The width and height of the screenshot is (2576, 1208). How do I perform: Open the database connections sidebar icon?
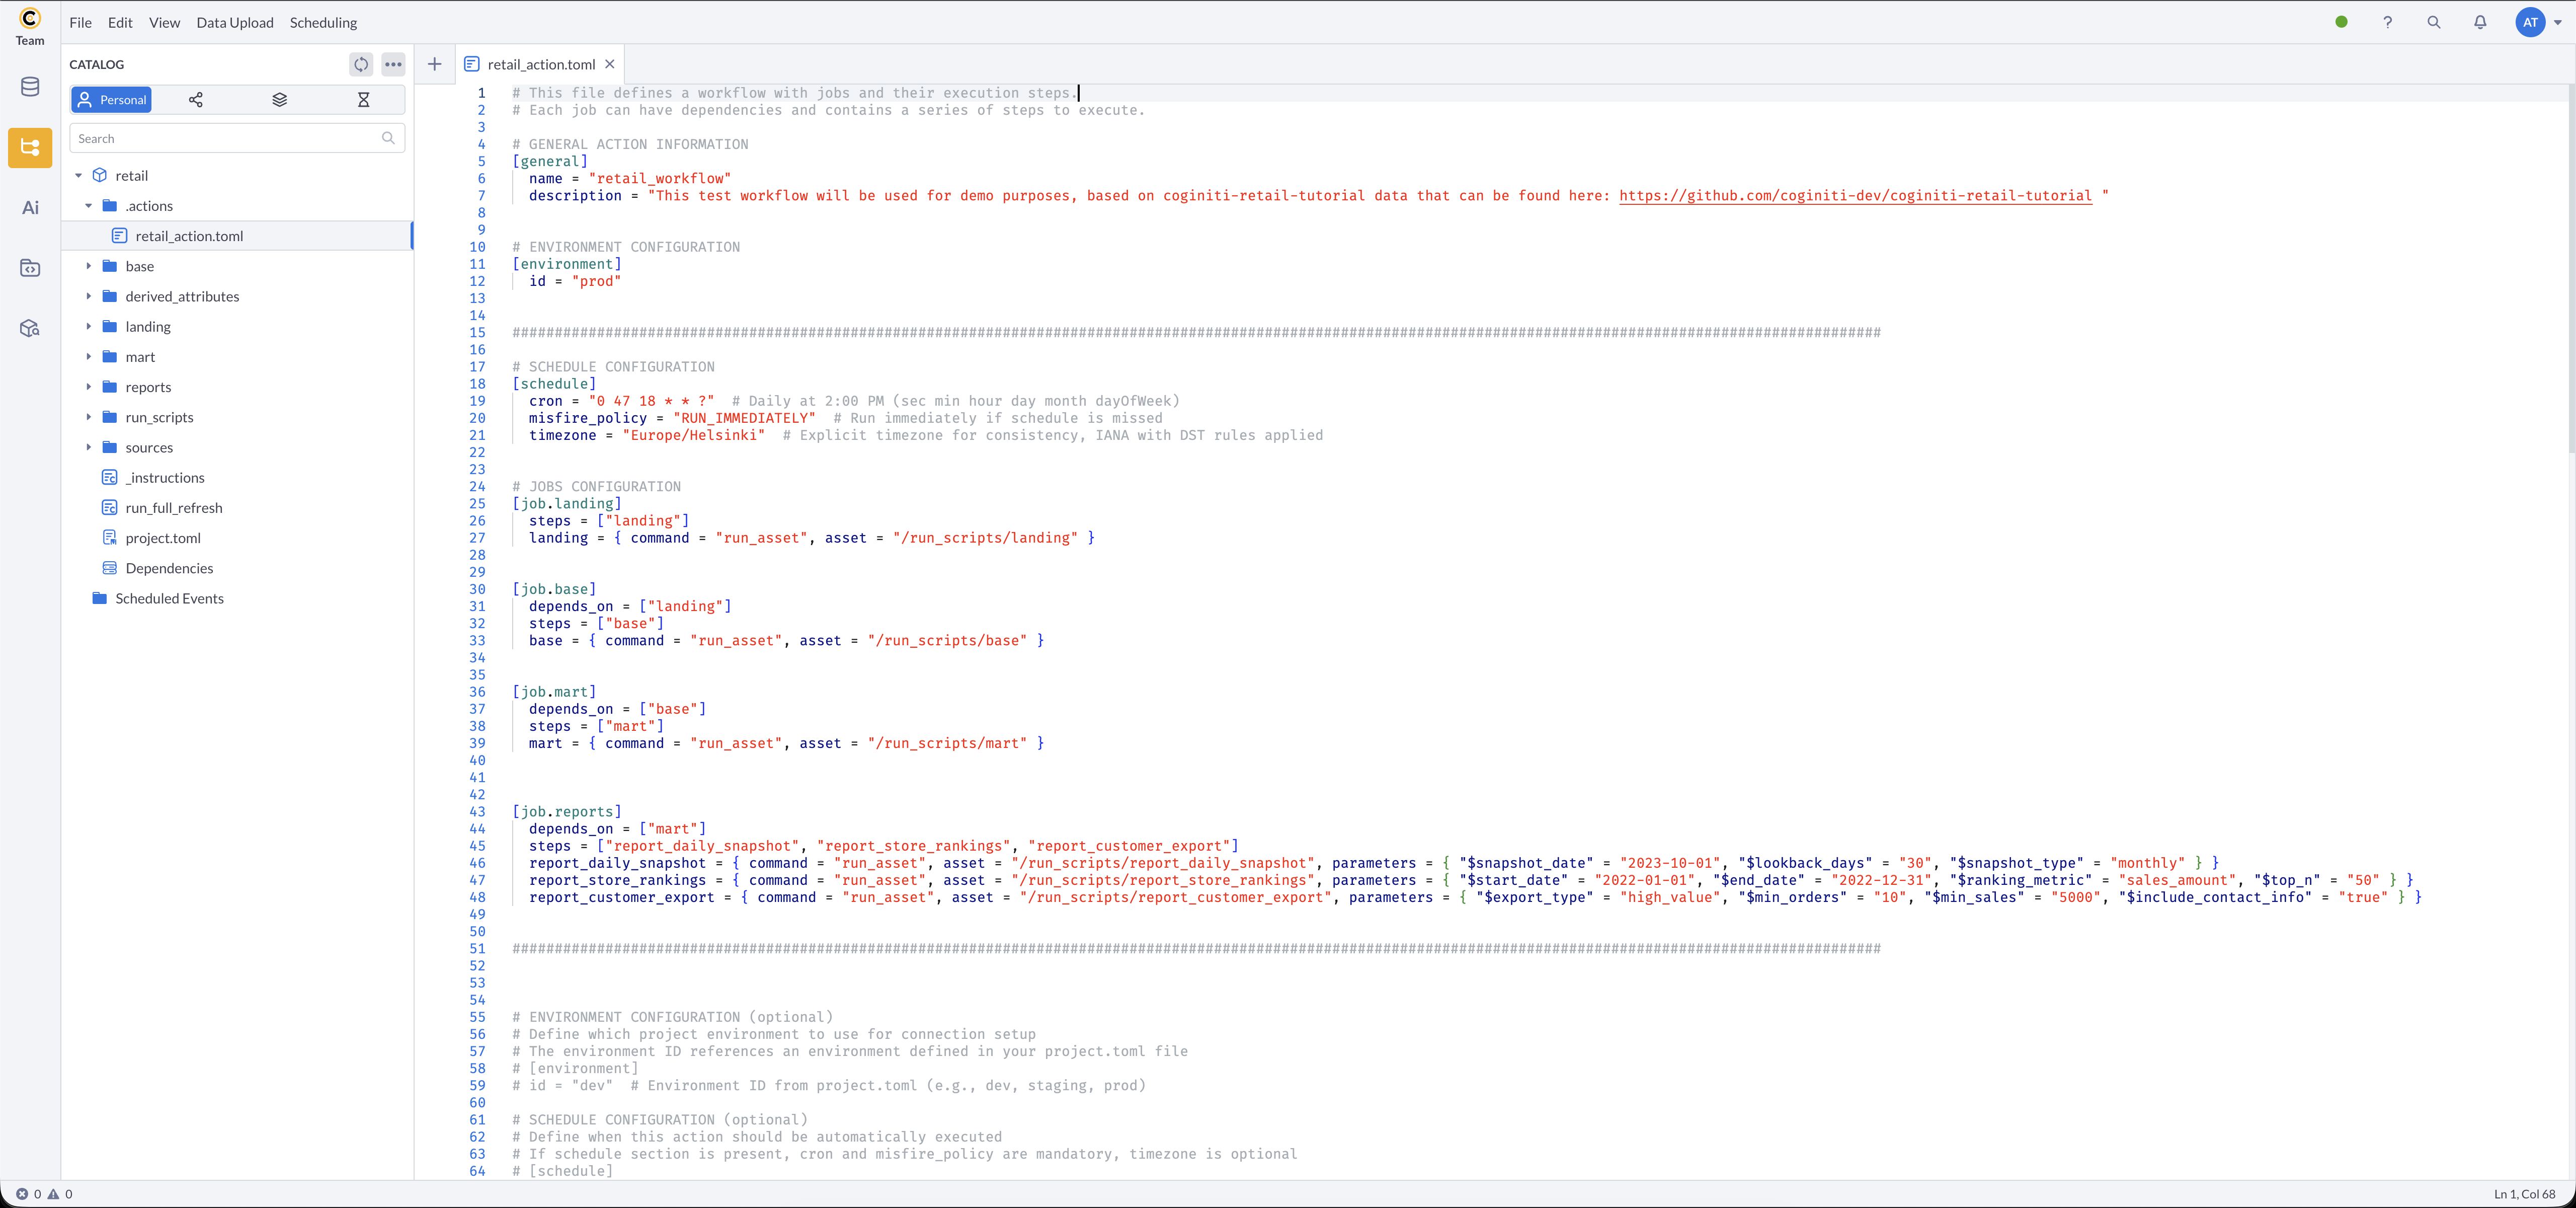(29, 87)
